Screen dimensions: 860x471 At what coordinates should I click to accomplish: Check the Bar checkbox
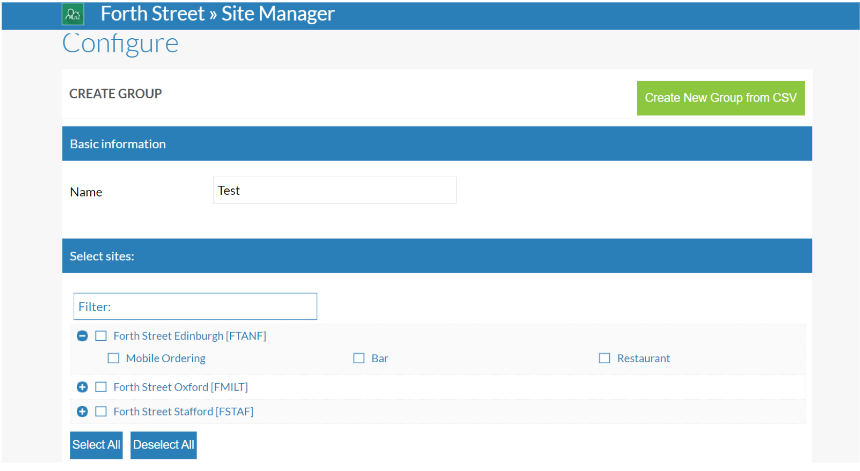click(359, 358)
